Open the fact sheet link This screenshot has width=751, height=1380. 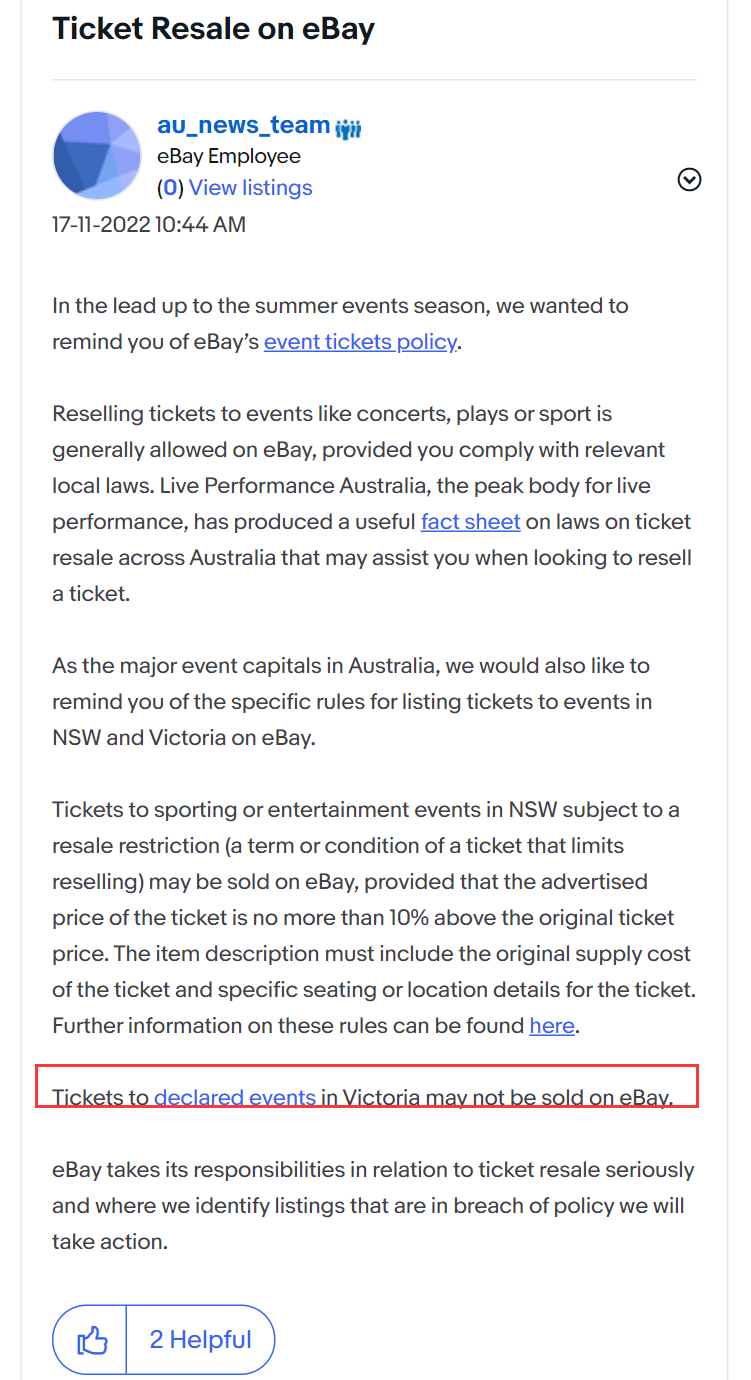click(471, 522)
